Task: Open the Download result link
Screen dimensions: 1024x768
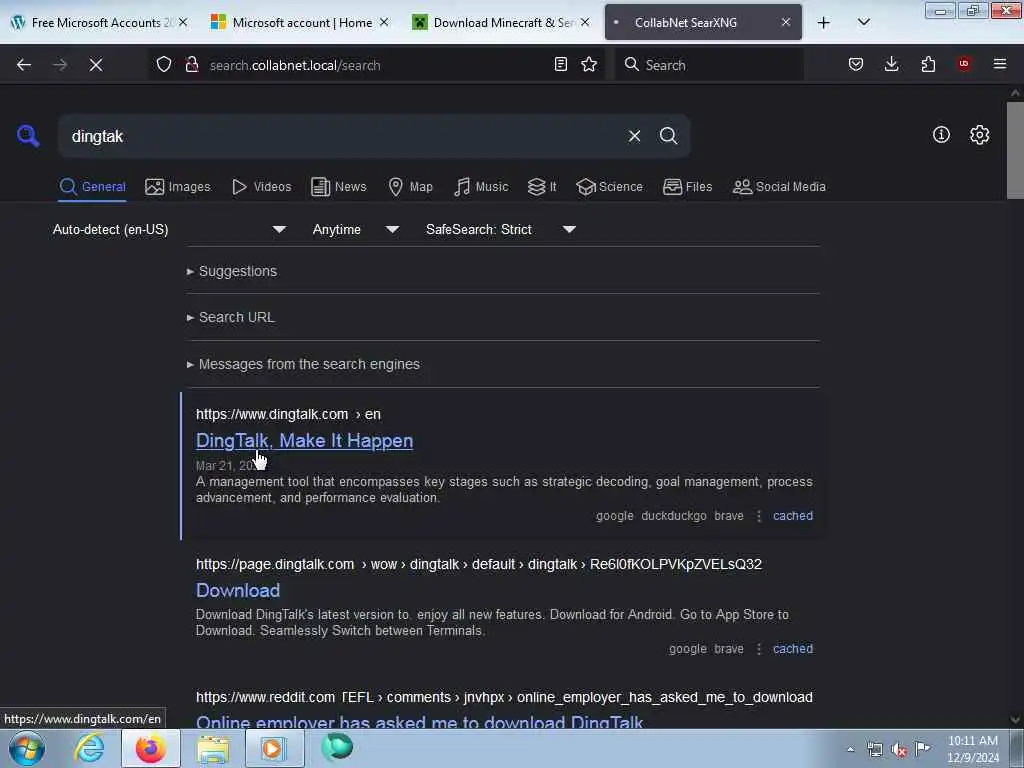Action: click(238, 590)
